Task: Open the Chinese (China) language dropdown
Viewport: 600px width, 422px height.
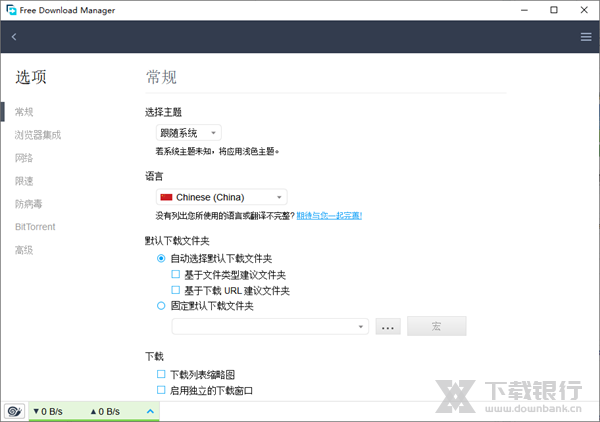Action: click(222, 197)
